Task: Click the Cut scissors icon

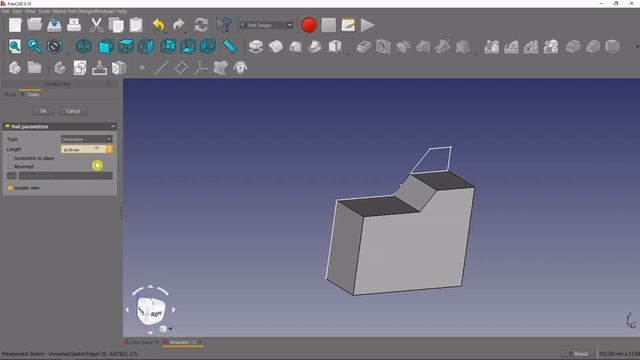Action: coord(96,25)
